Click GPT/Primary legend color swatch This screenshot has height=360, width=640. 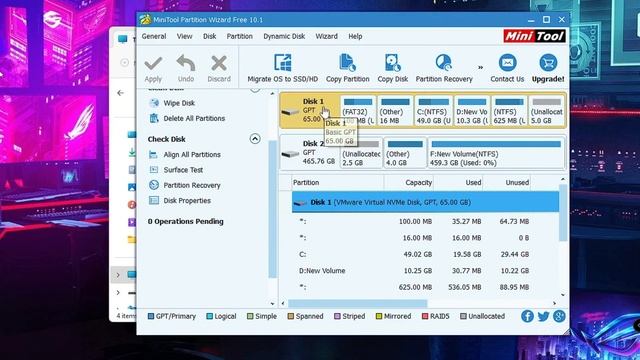[151, 316]
